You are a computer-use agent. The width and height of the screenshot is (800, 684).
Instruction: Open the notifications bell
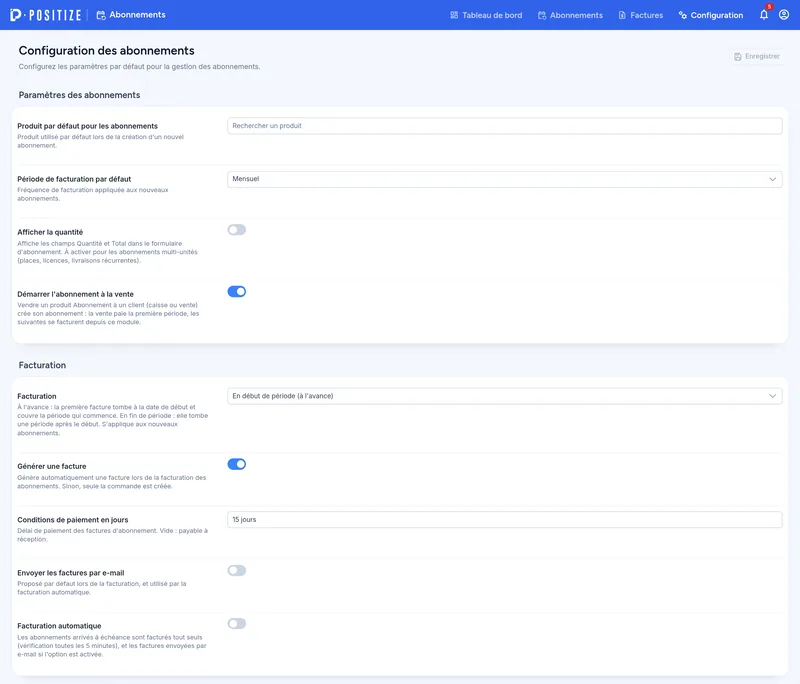pos(764,15)
